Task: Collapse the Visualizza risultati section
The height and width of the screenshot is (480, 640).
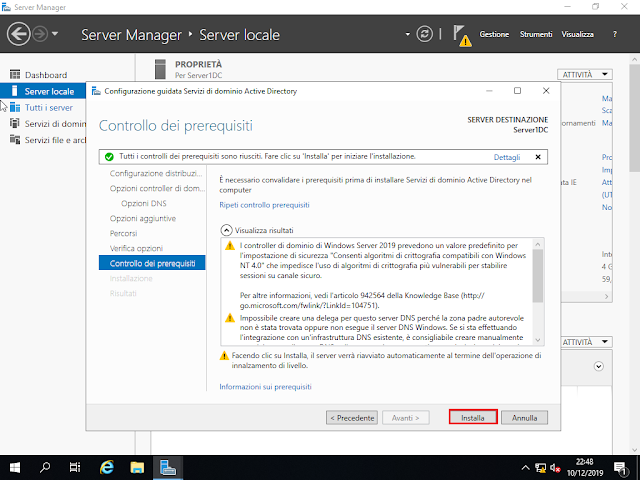Action: coord(226,230)
